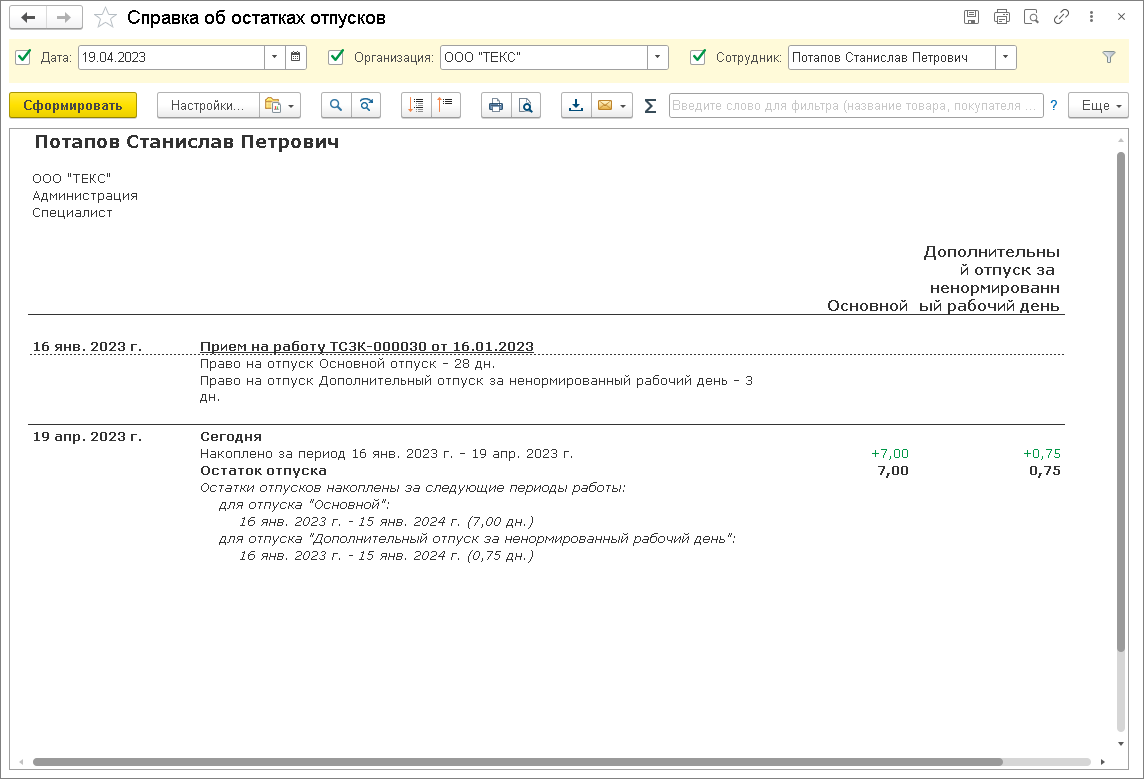1144x779 pixels.
Task: Click scroll right arrow of horizontal scrollbar
Action: click(x=1102, y=761)
